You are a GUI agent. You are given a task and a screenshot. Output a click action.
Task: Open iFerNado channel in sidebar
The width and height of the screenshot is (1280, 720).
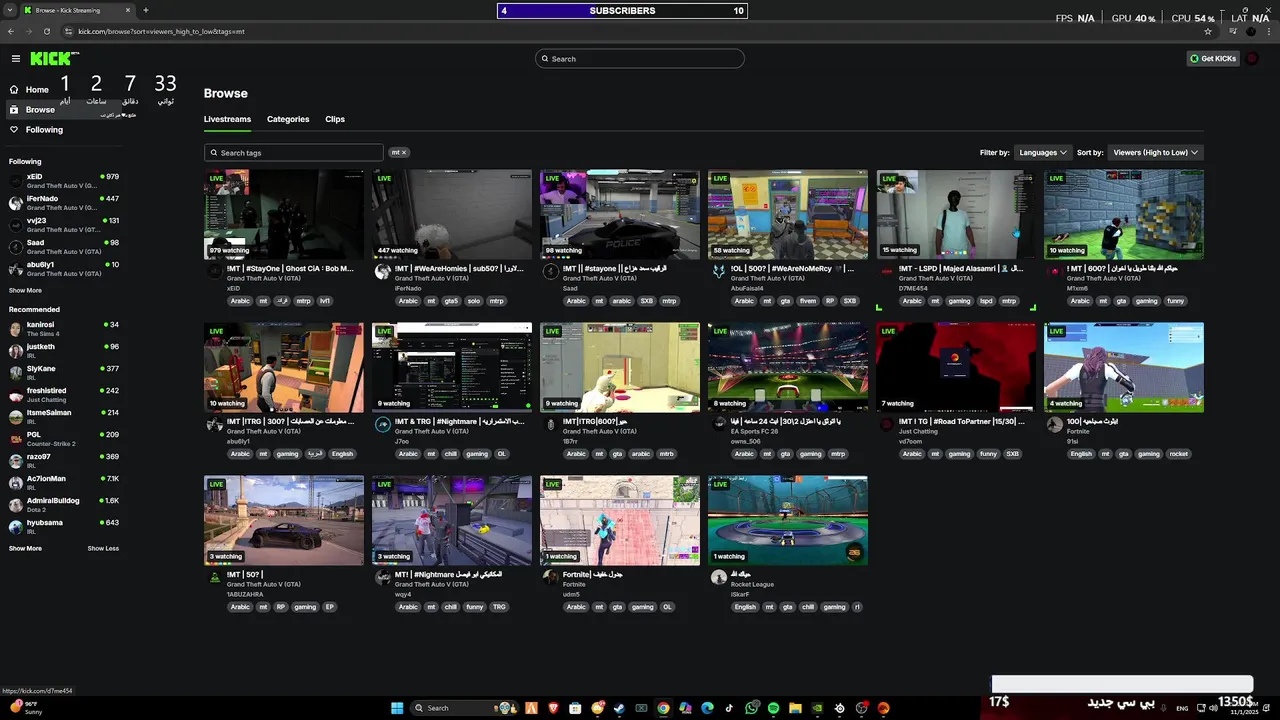click(64, 203)
